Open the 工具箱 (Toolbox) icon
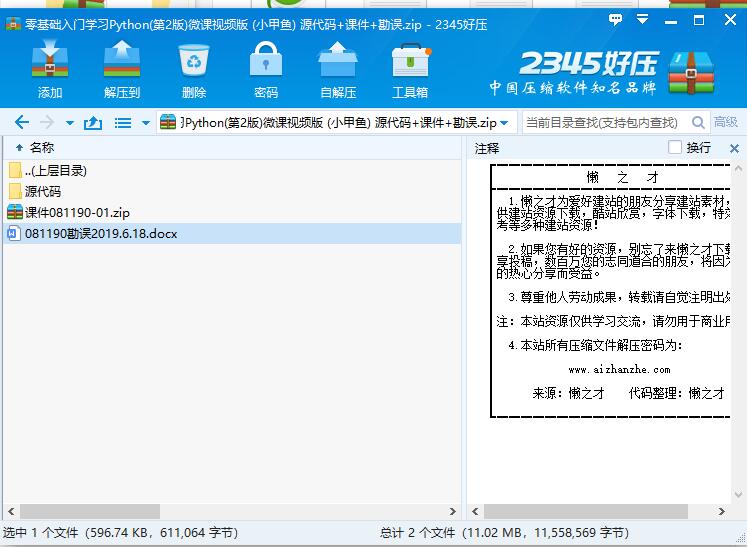Screen dimensions: 747x547 pos(410,69)
